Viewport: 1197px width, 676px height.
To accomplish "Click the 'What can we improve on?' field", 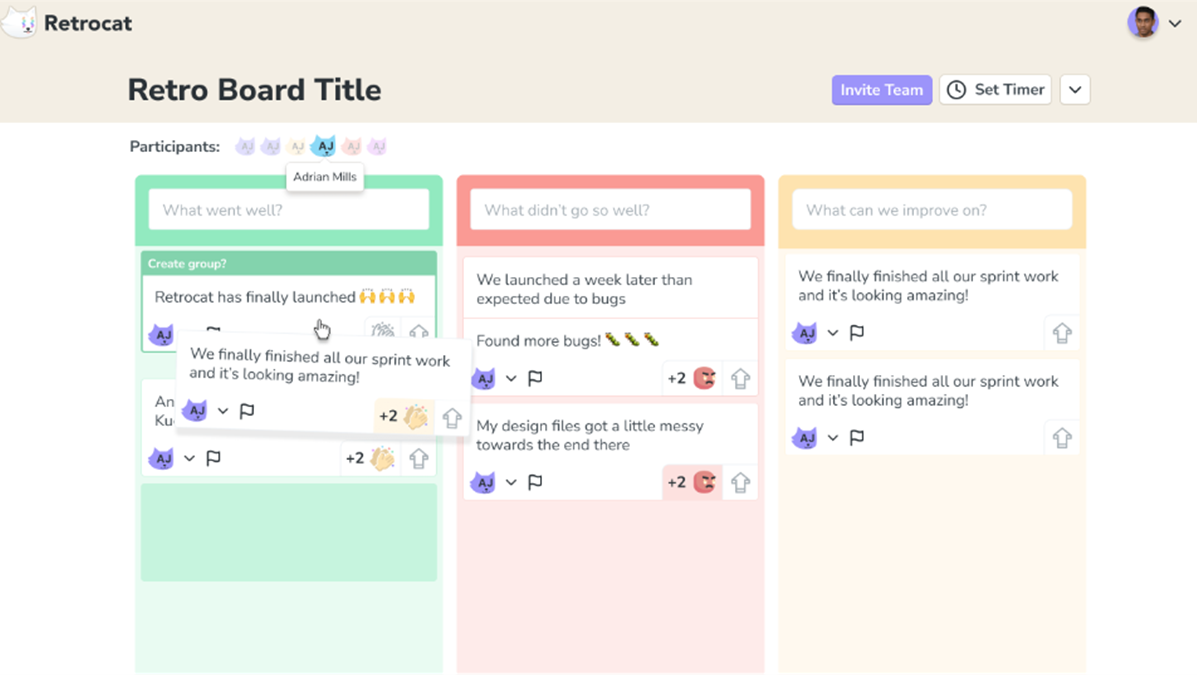I will click(x=932, y=210).
